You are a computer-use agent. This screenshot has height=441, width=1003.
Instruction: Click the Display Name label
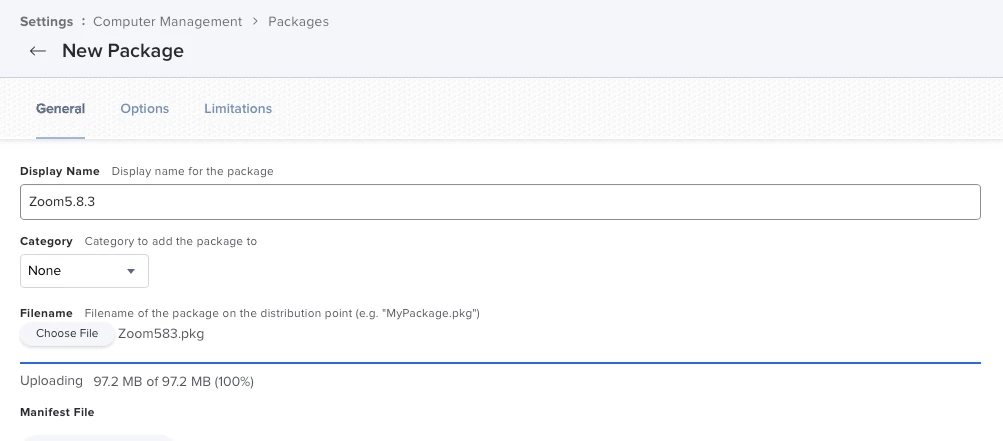pyautogui.click(x=59, y=171)
